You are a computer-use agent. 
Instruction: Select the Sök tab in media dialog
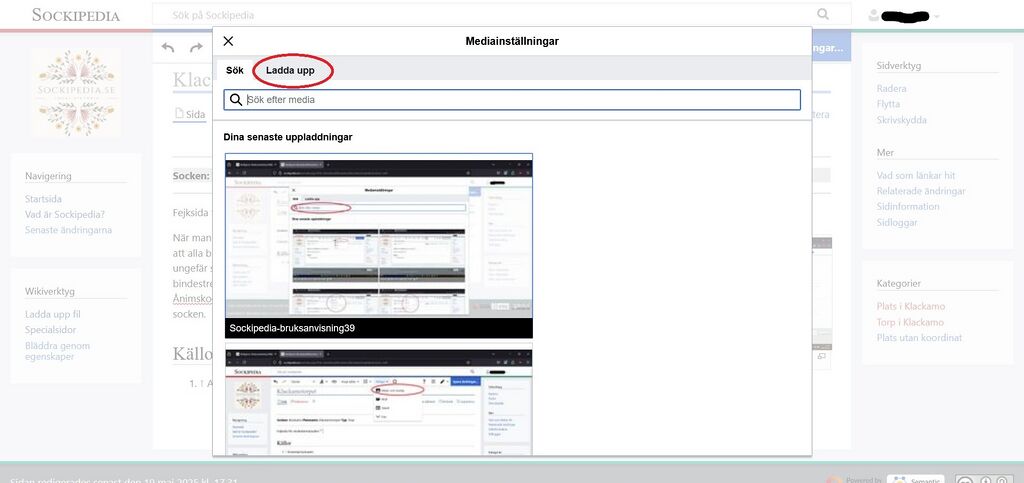click(235, 71)
